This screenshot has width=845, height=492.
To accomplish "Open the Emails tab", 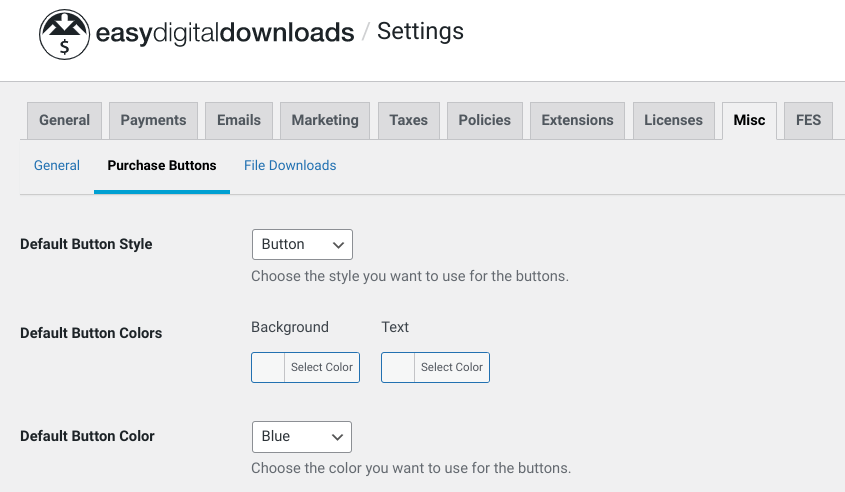I will (x=239, y=120).
